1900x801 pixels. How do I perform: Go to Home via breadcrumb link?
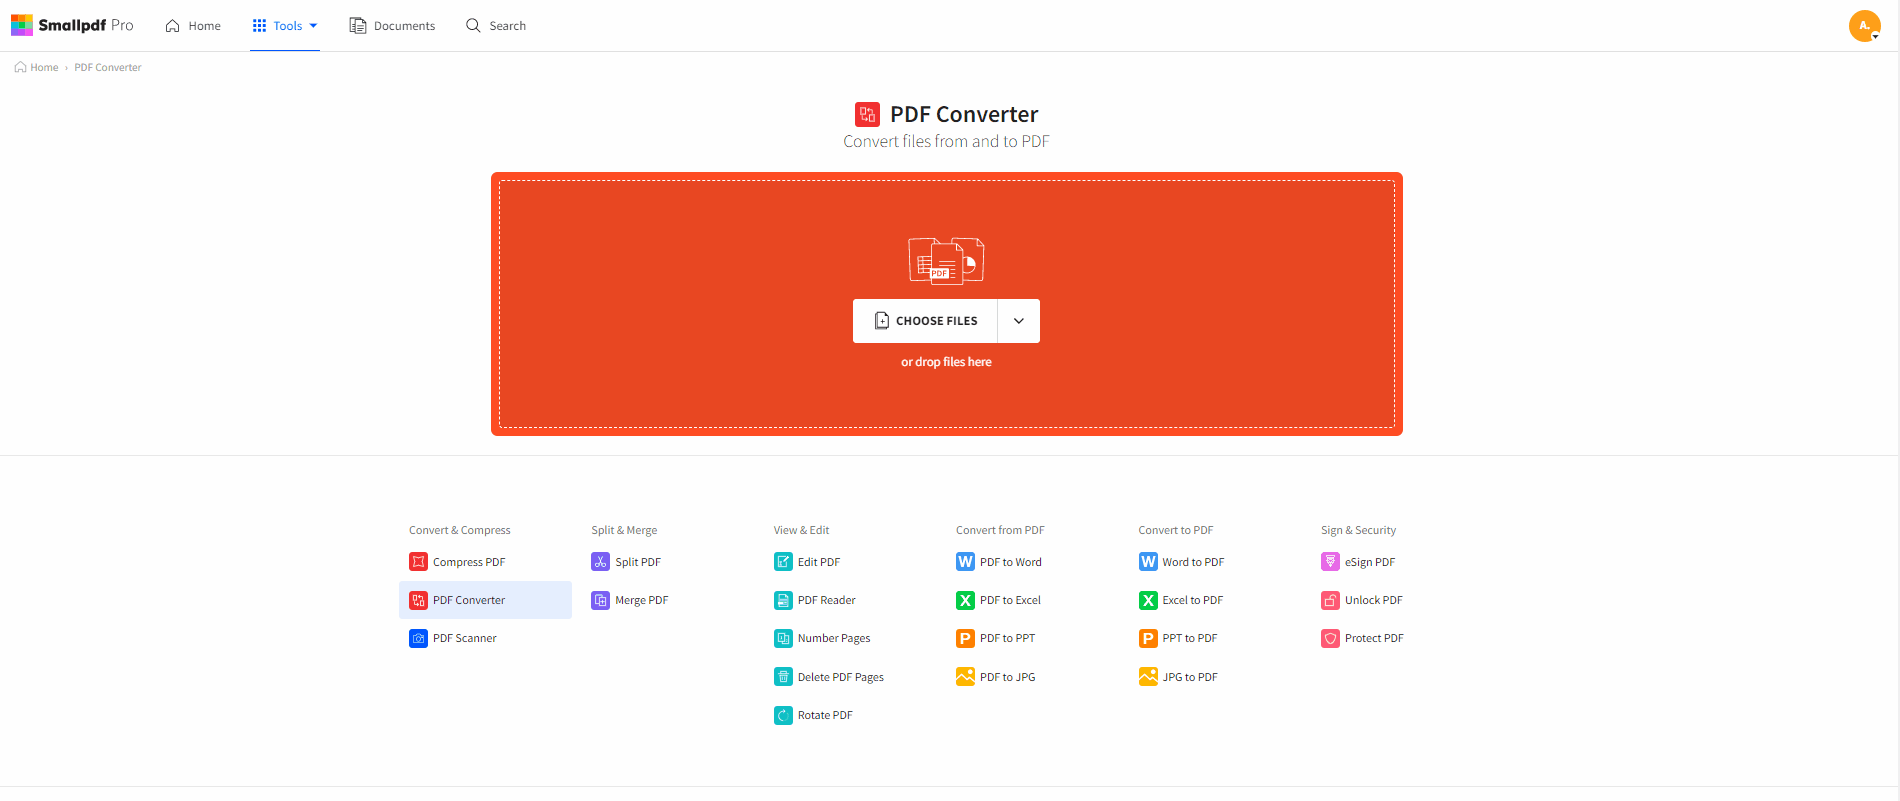36,67
